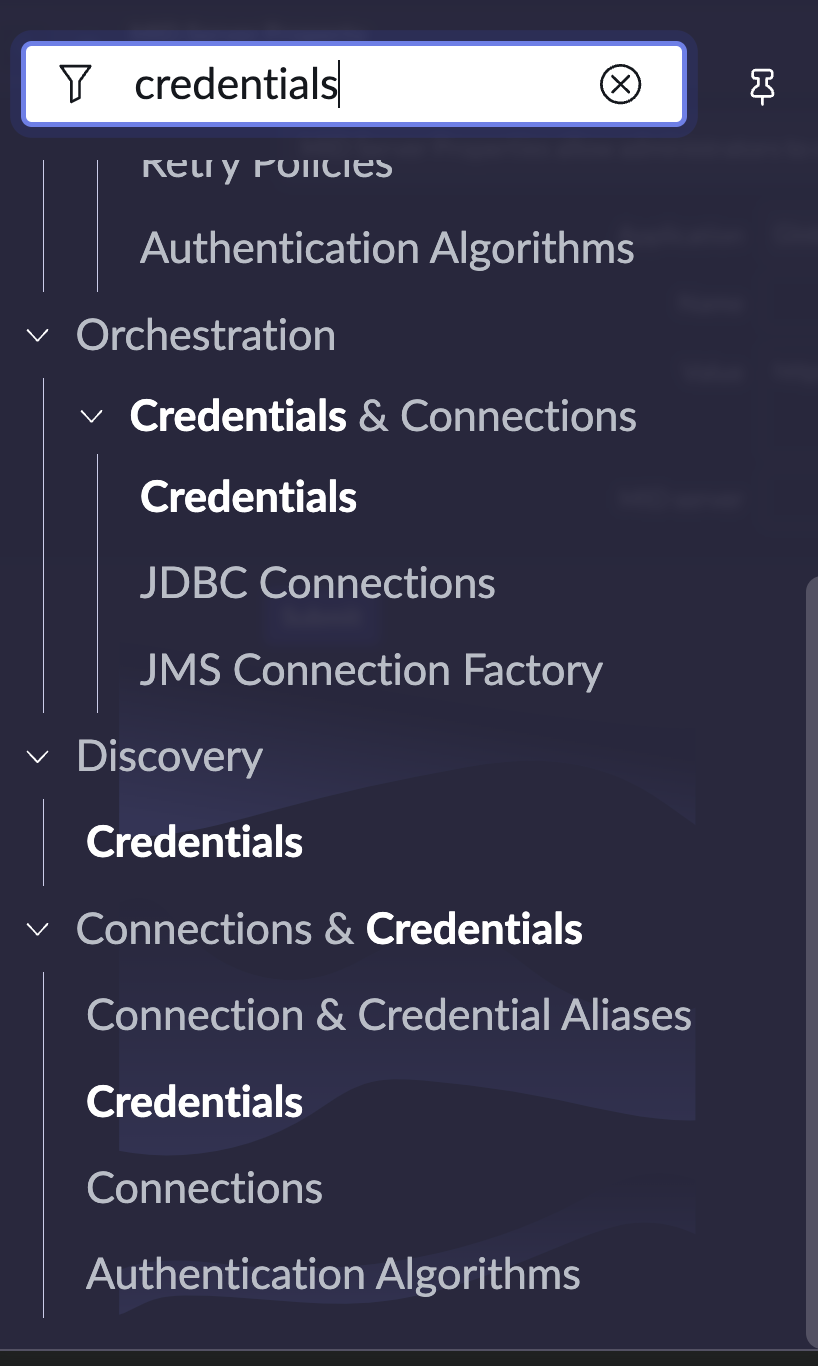Open Credentials below Connection & Credential Aliases

194,1102
